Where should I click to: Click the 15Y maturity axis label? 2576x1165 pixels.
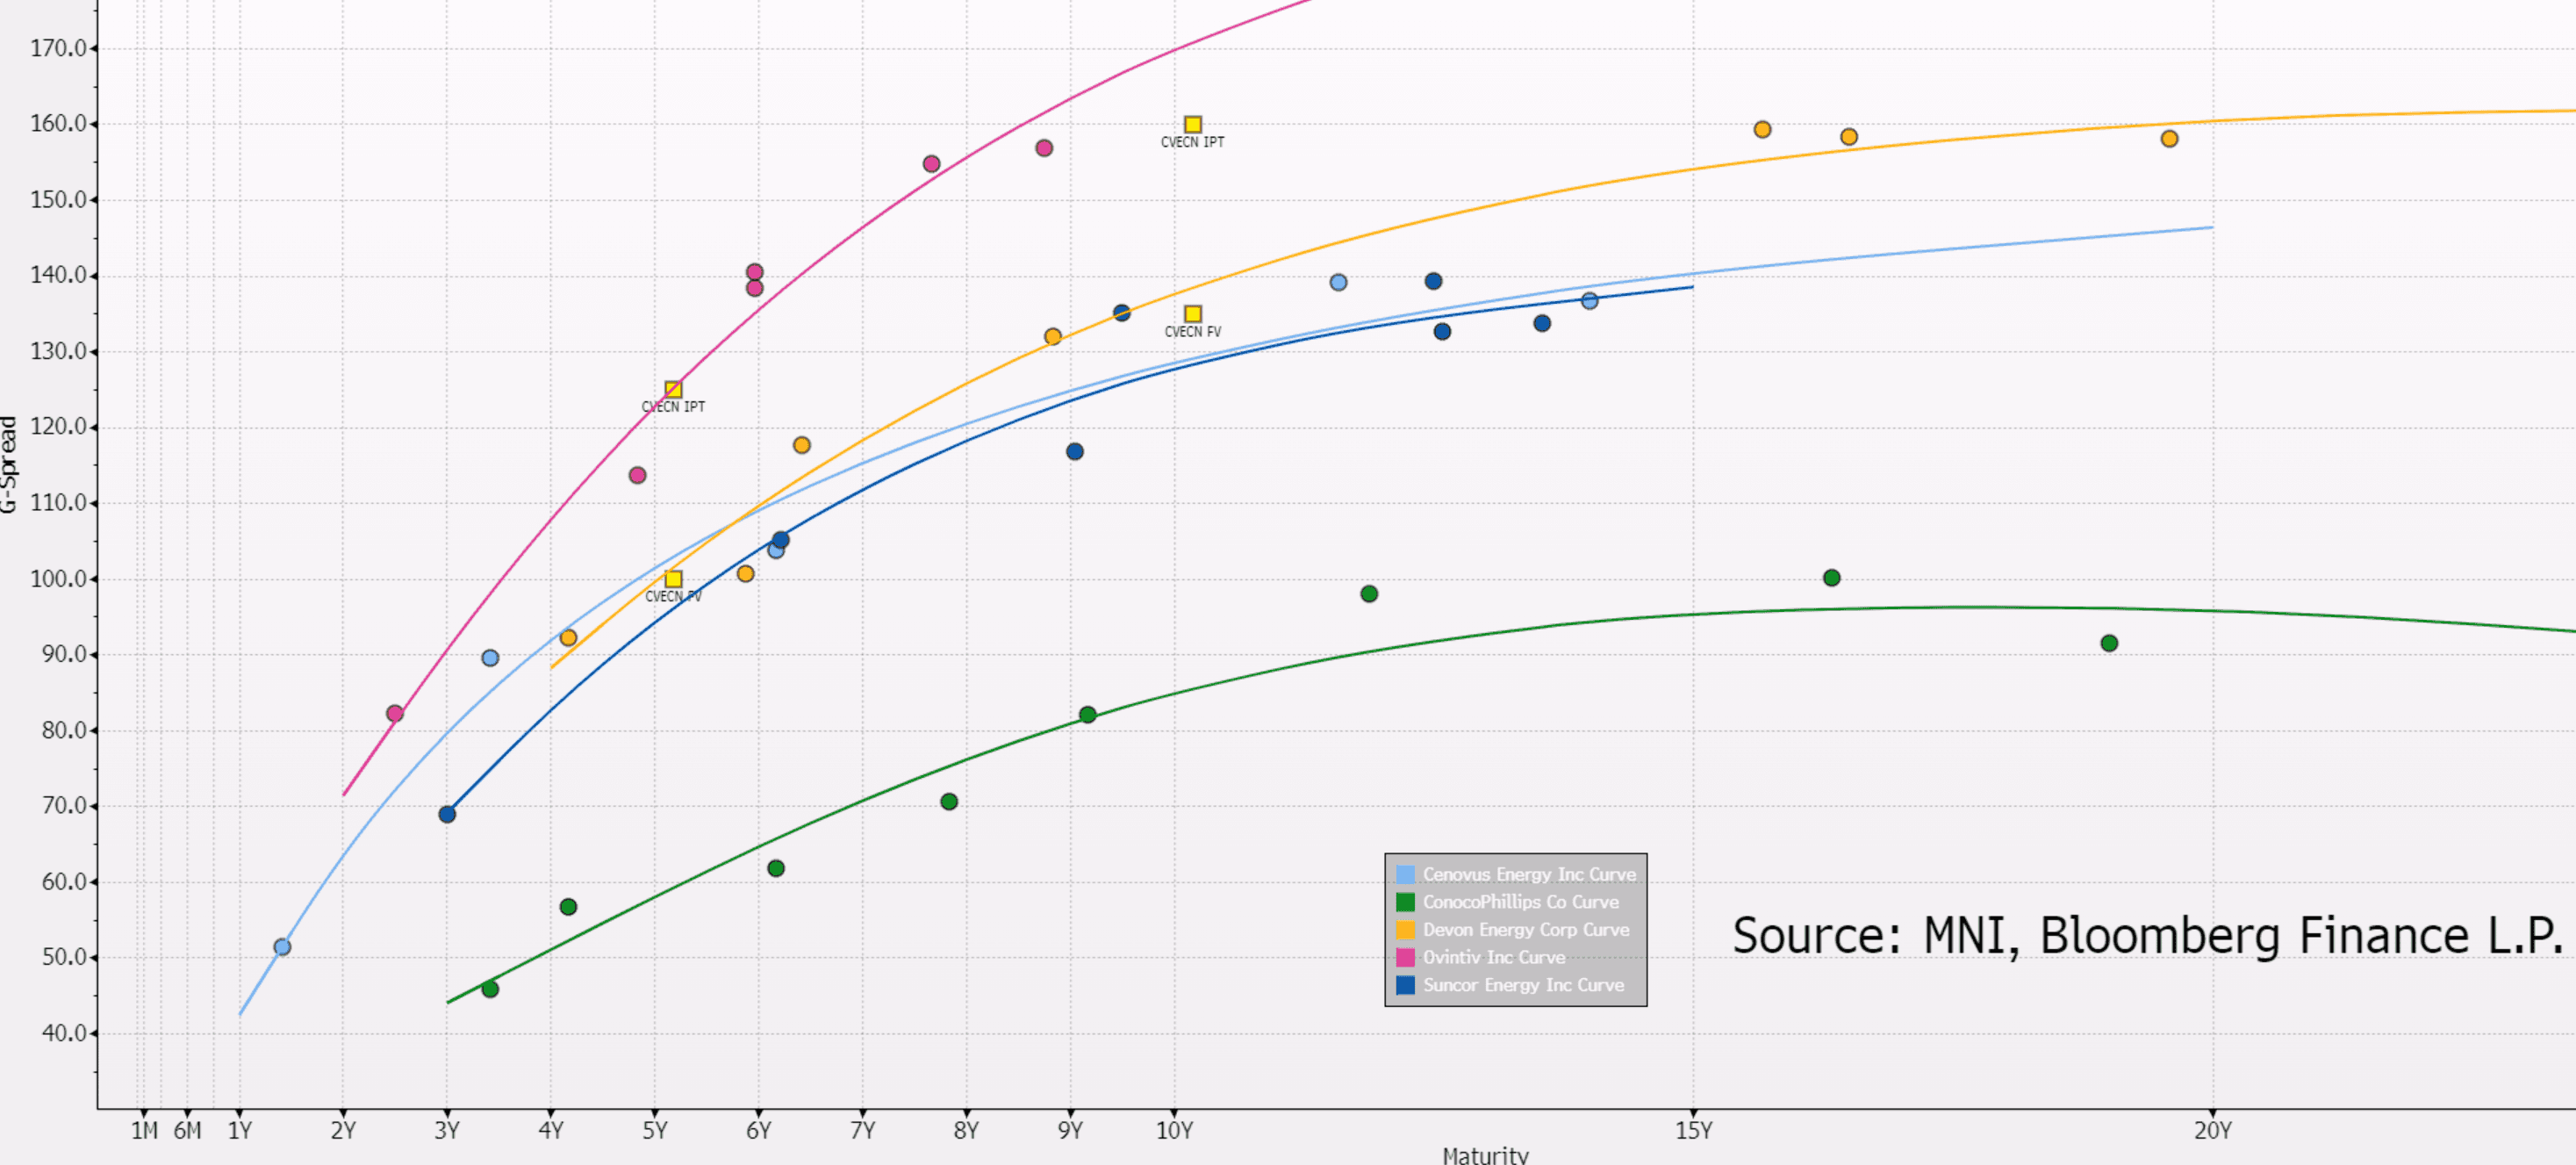[1693, 1130]
